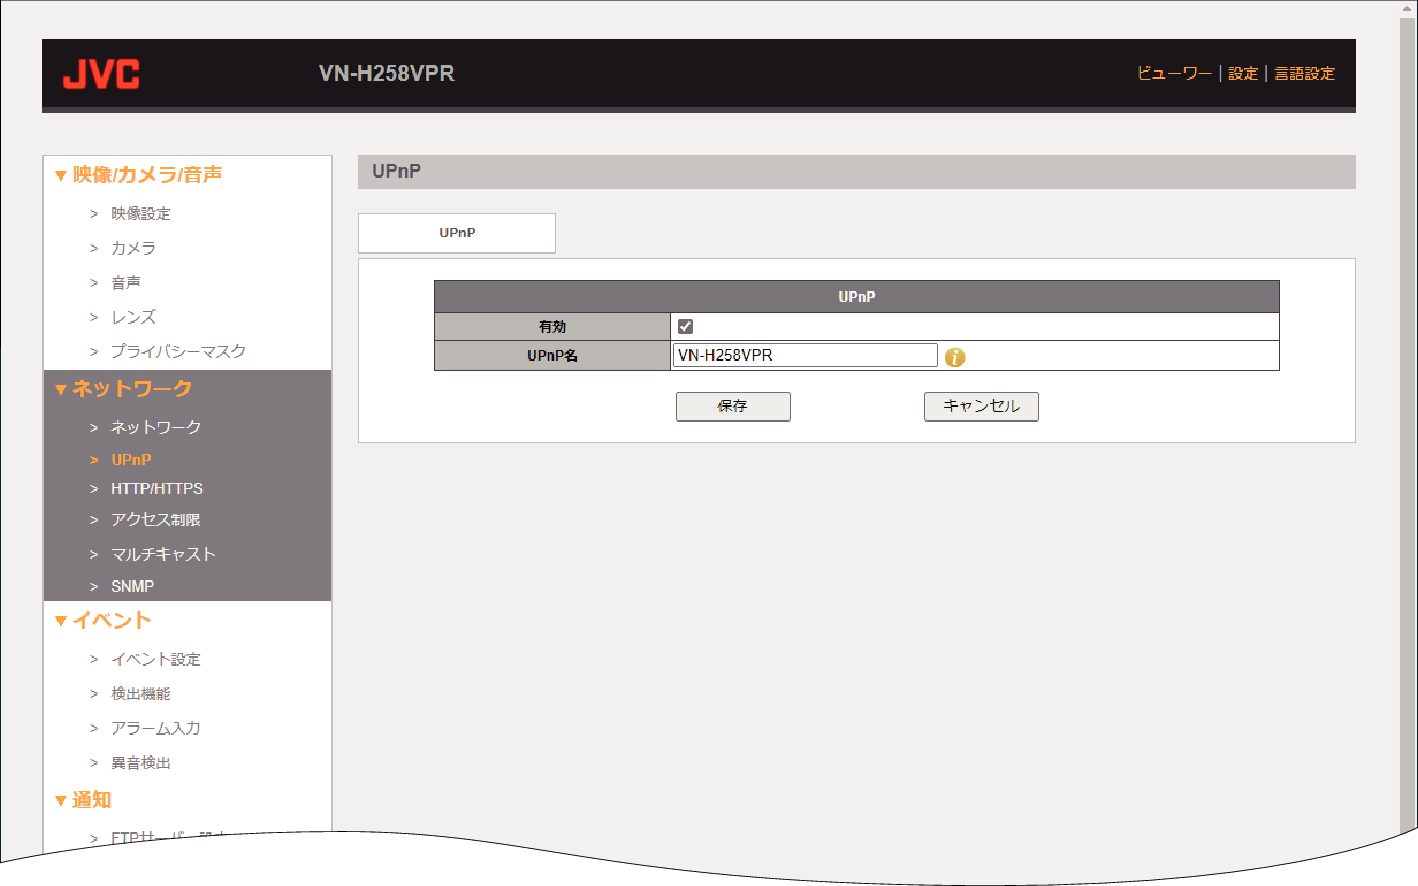Click the scrollbar up arrow
The width and height of the screenshot is (1418, 886).
(1409, 8)
